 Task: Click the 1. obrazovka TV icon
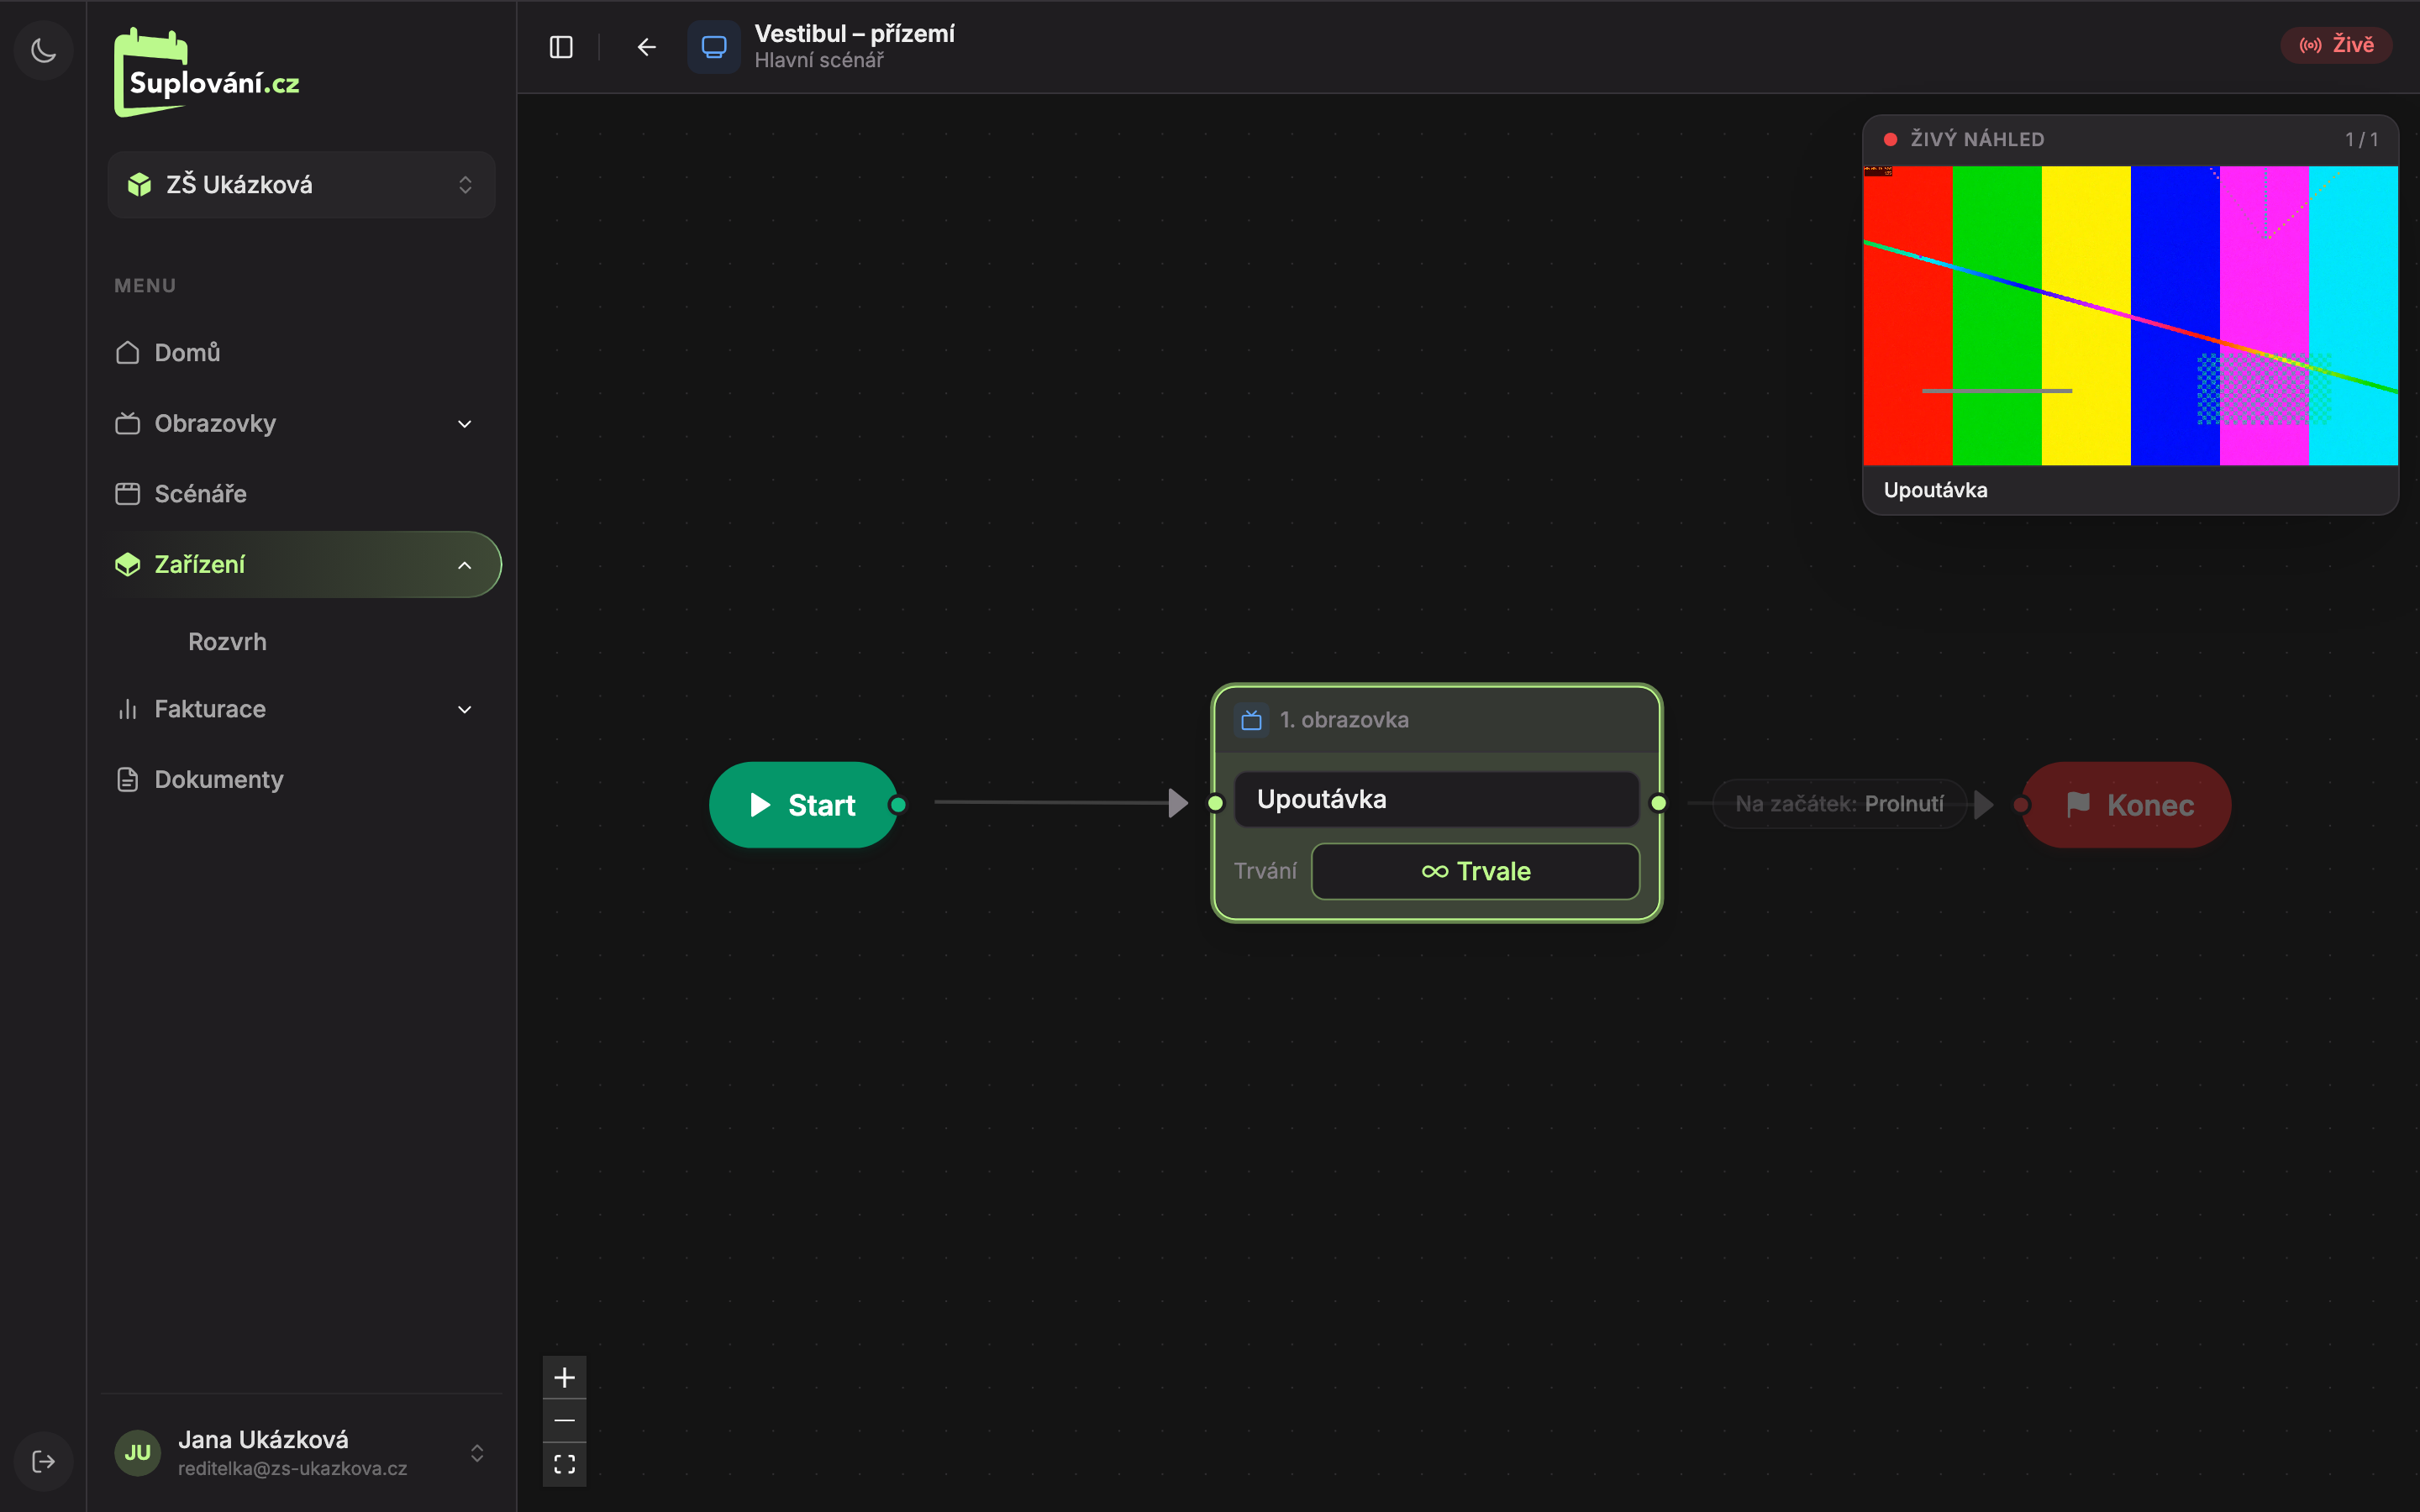[x=1251, y=719]
